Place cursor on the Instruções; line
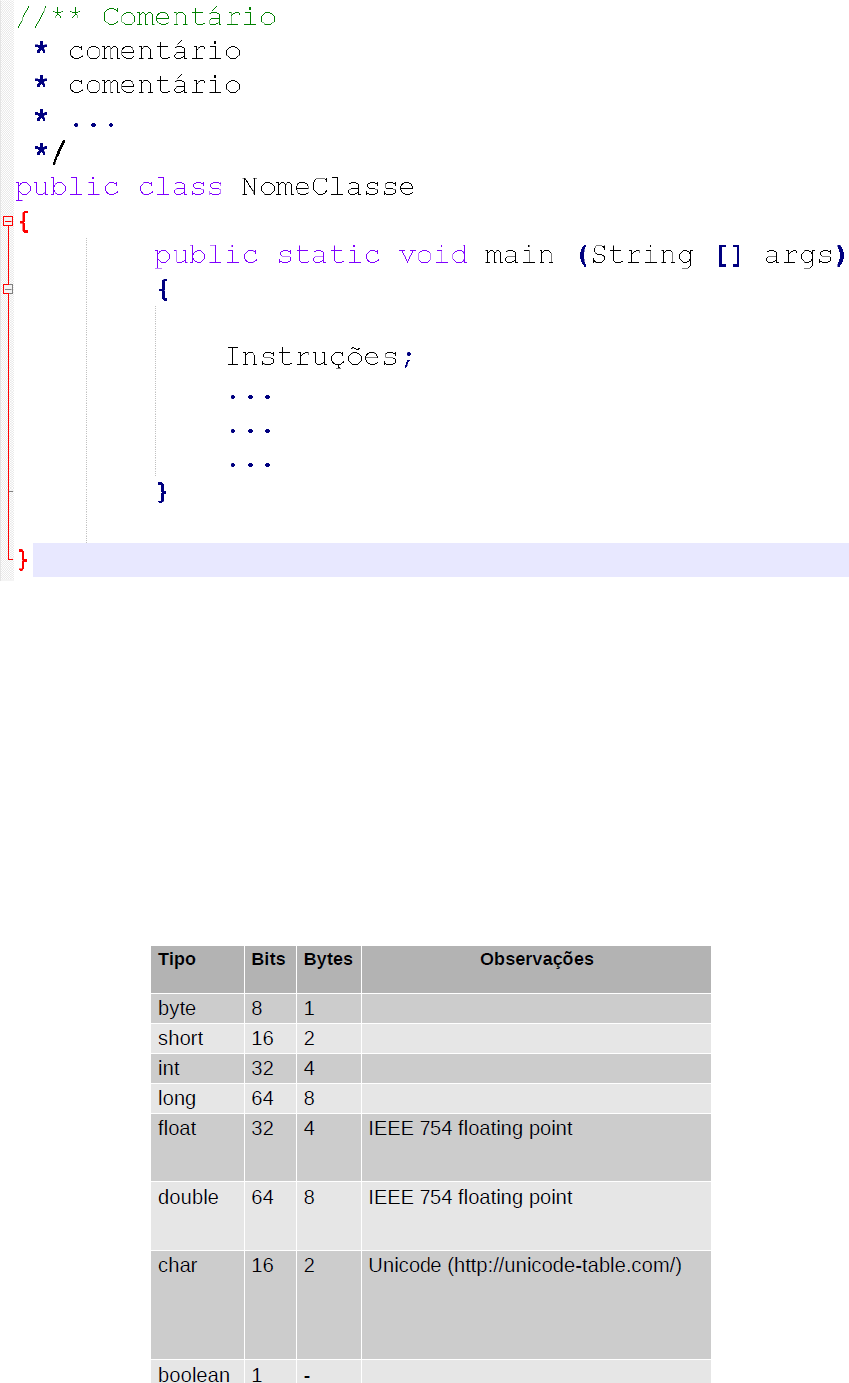The width and height of the screenshot is (849, 1383). 319,357
